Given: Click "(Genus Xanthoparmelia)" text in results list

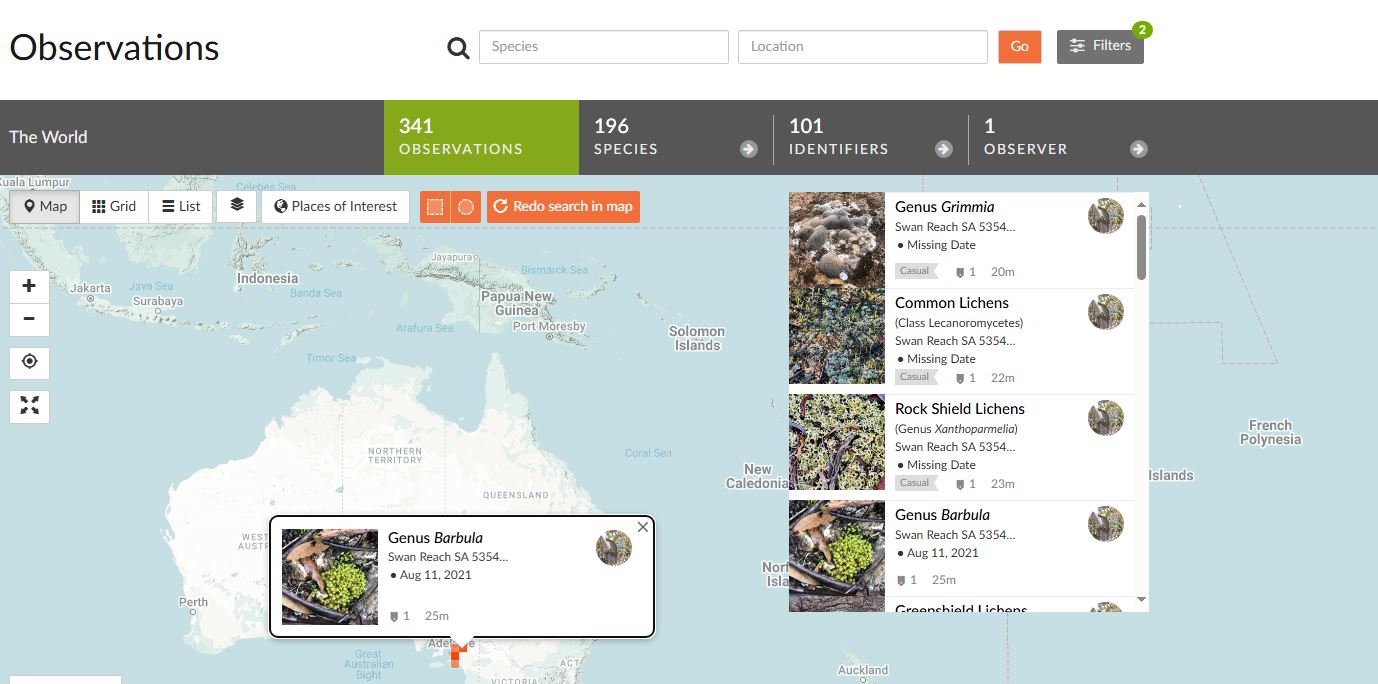Looking at the screenshot, I should tap(956, 429).
